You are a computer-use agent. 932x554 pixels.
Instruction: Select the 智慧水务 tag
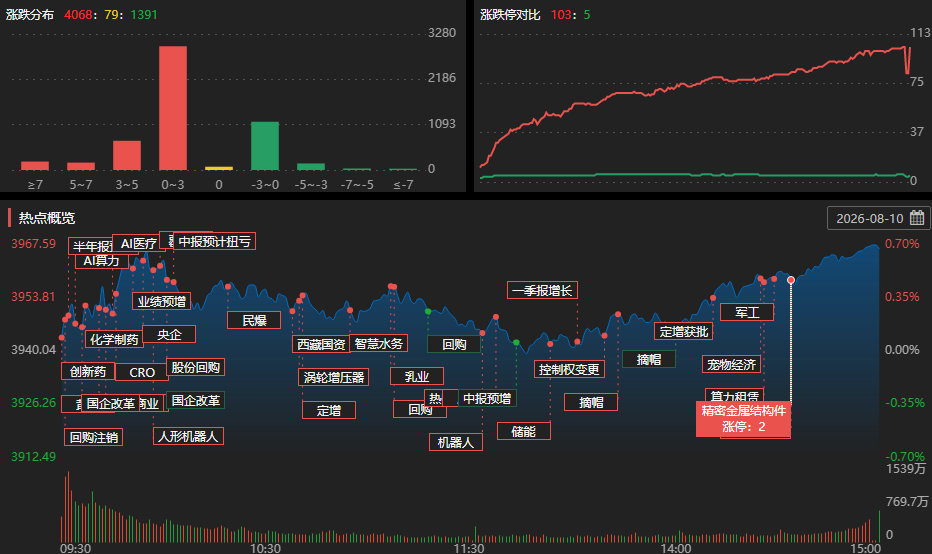[x=379, y=343]
